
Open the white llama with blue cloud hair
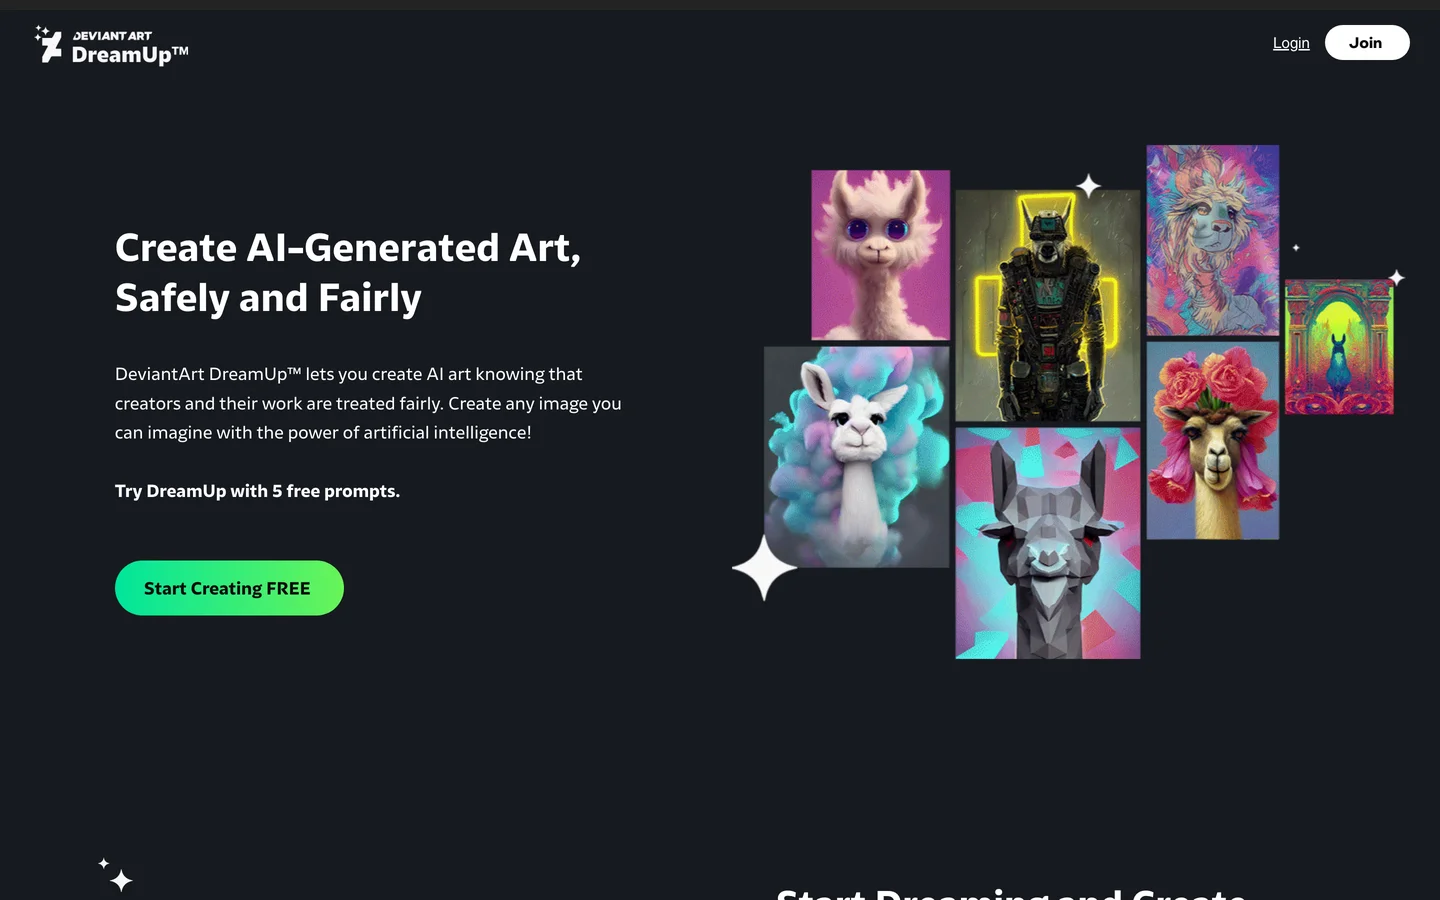tap(856, 457)
